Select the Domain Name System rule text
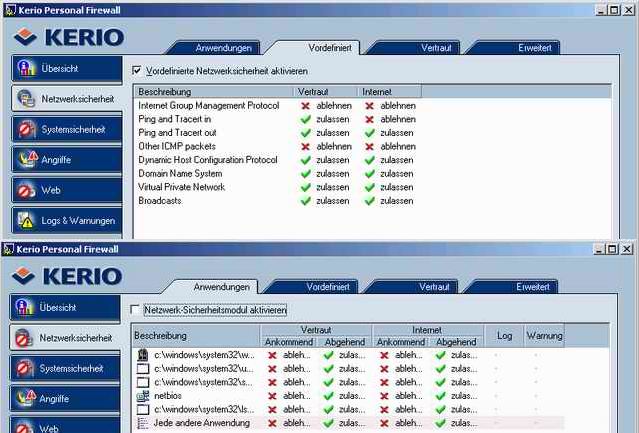639x433 pixels. [x=180, y=174]
